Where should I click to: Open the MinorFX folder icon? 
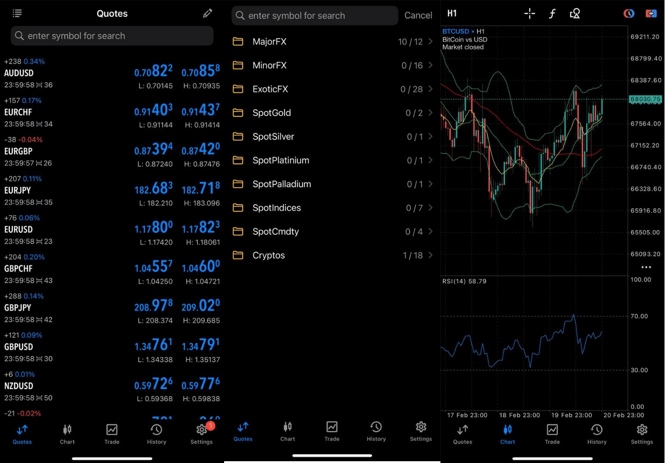point(238,66)
